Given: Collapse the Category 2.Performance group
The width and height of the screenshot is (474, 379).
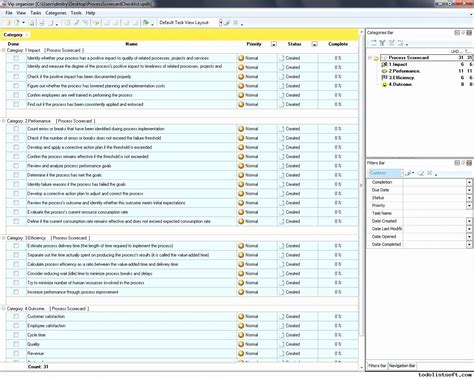Looking at the screenshot, I should pyautogui.click(x=3, y=121).
